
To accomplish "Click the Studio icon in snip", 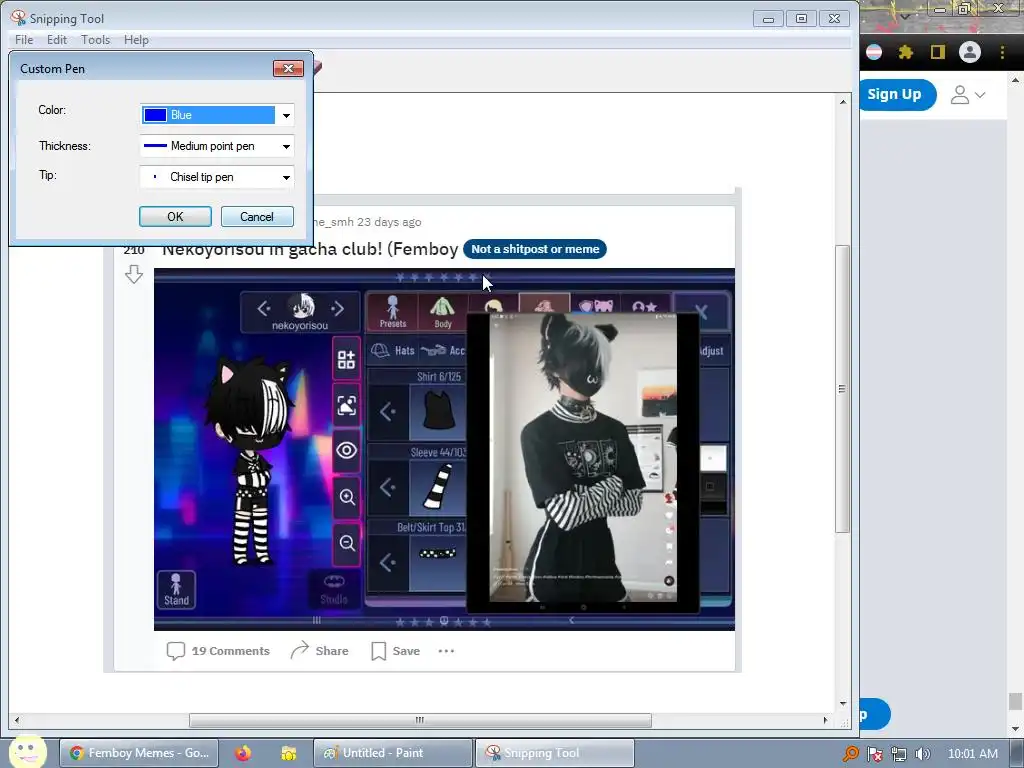I will click(x=334, y=590).
